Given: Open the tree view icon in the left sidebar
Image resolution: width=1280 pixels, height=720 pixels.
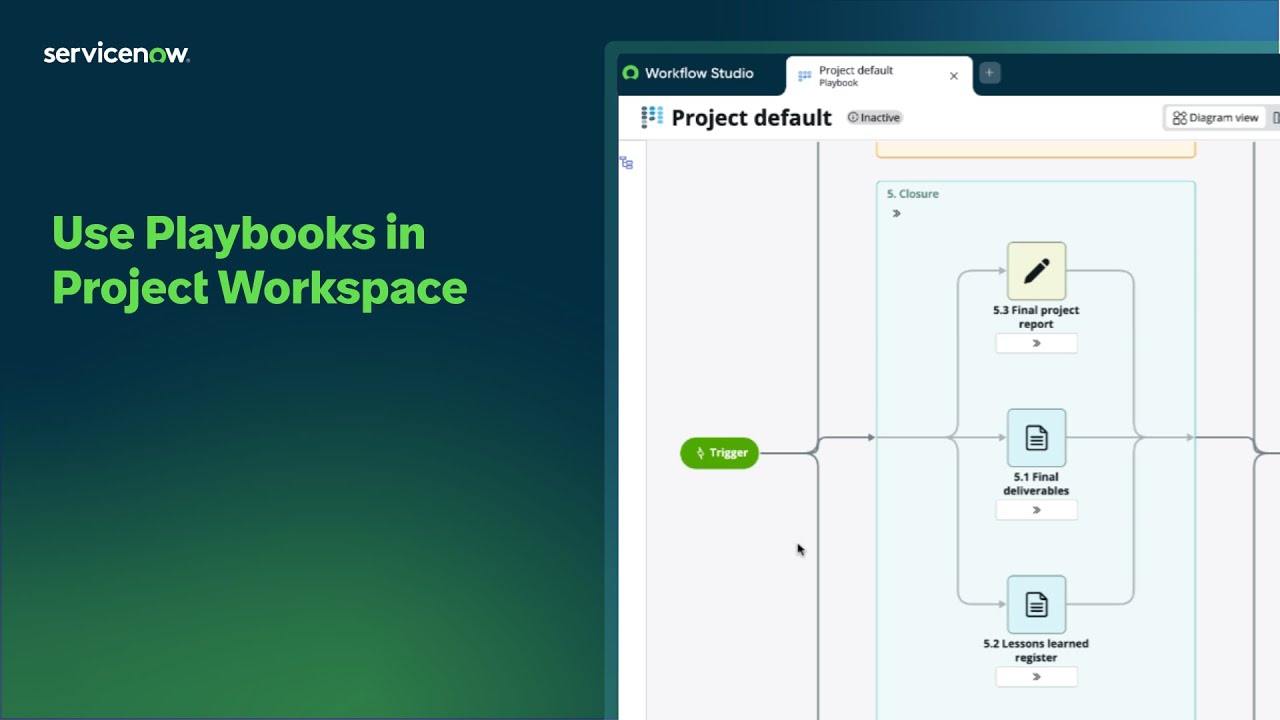Looking at the screenshot, I should (x=626, y=162).
